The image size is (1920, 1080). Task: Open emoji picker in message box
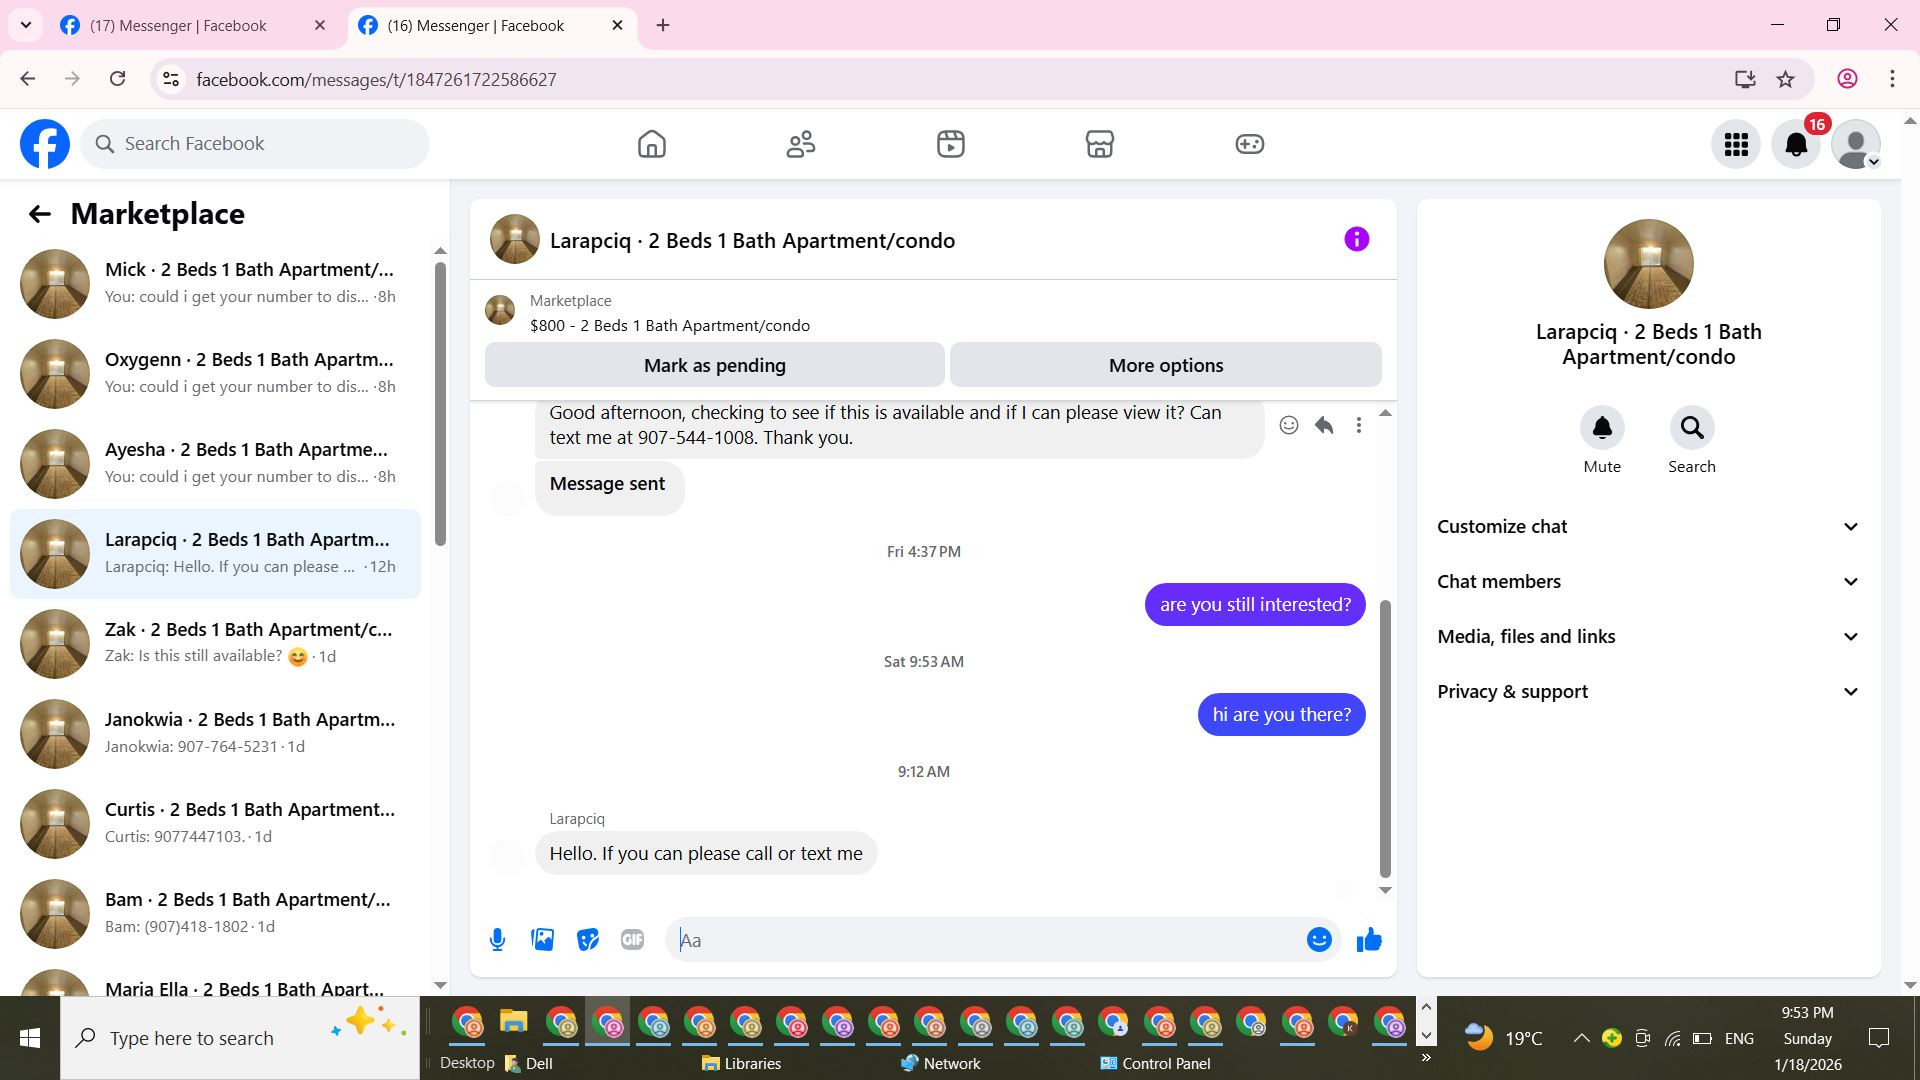(x=1319, y=940)
